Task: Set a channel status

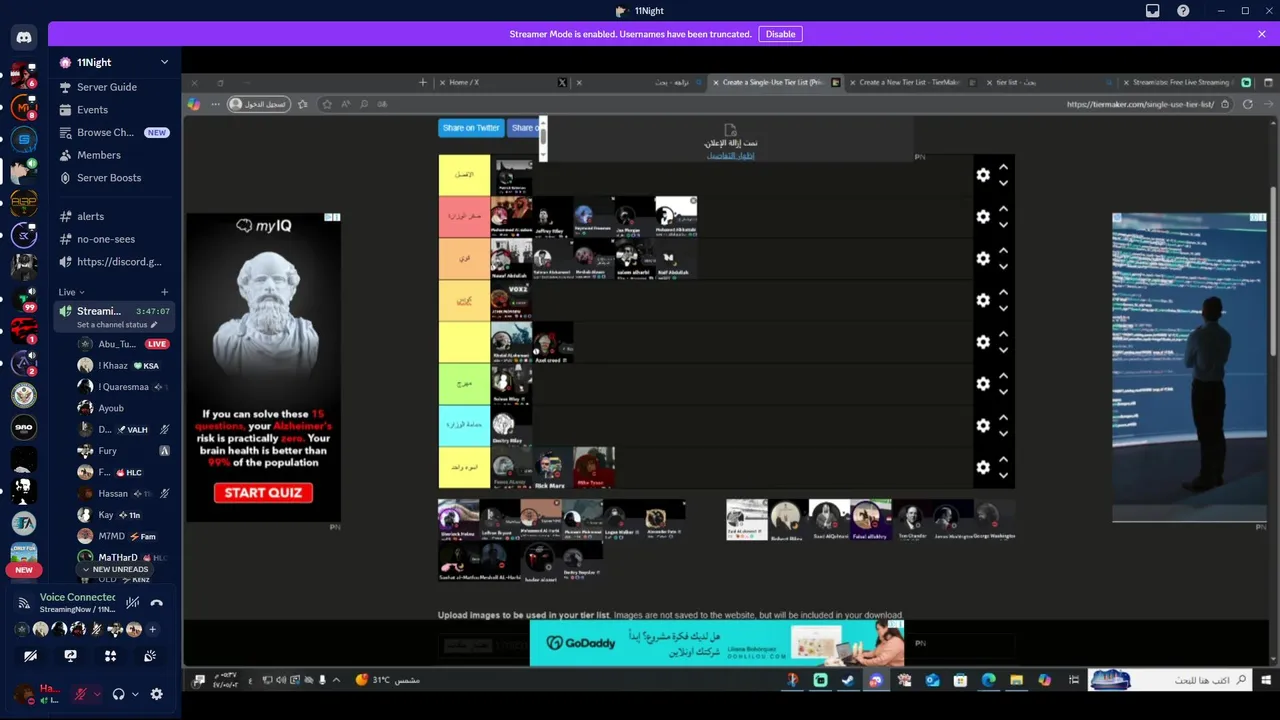Action: [115, 325]
